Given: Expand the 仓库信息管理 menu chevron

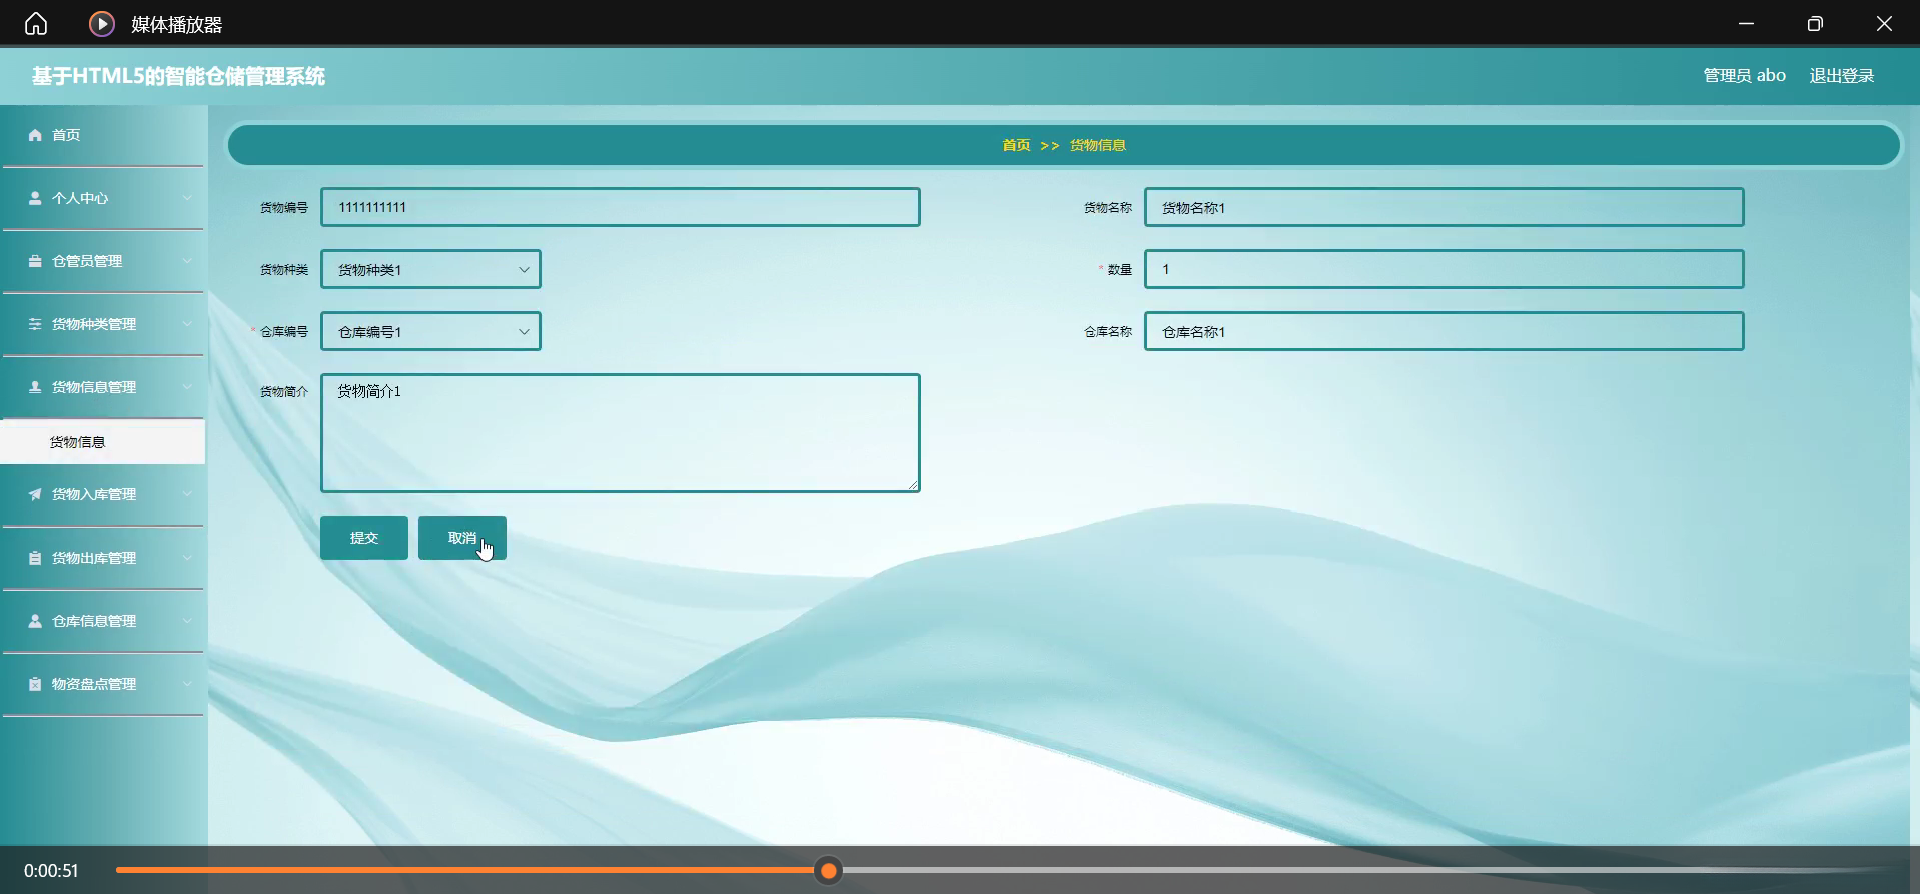Looking at the screenshot, I should (x=187, y=621).
